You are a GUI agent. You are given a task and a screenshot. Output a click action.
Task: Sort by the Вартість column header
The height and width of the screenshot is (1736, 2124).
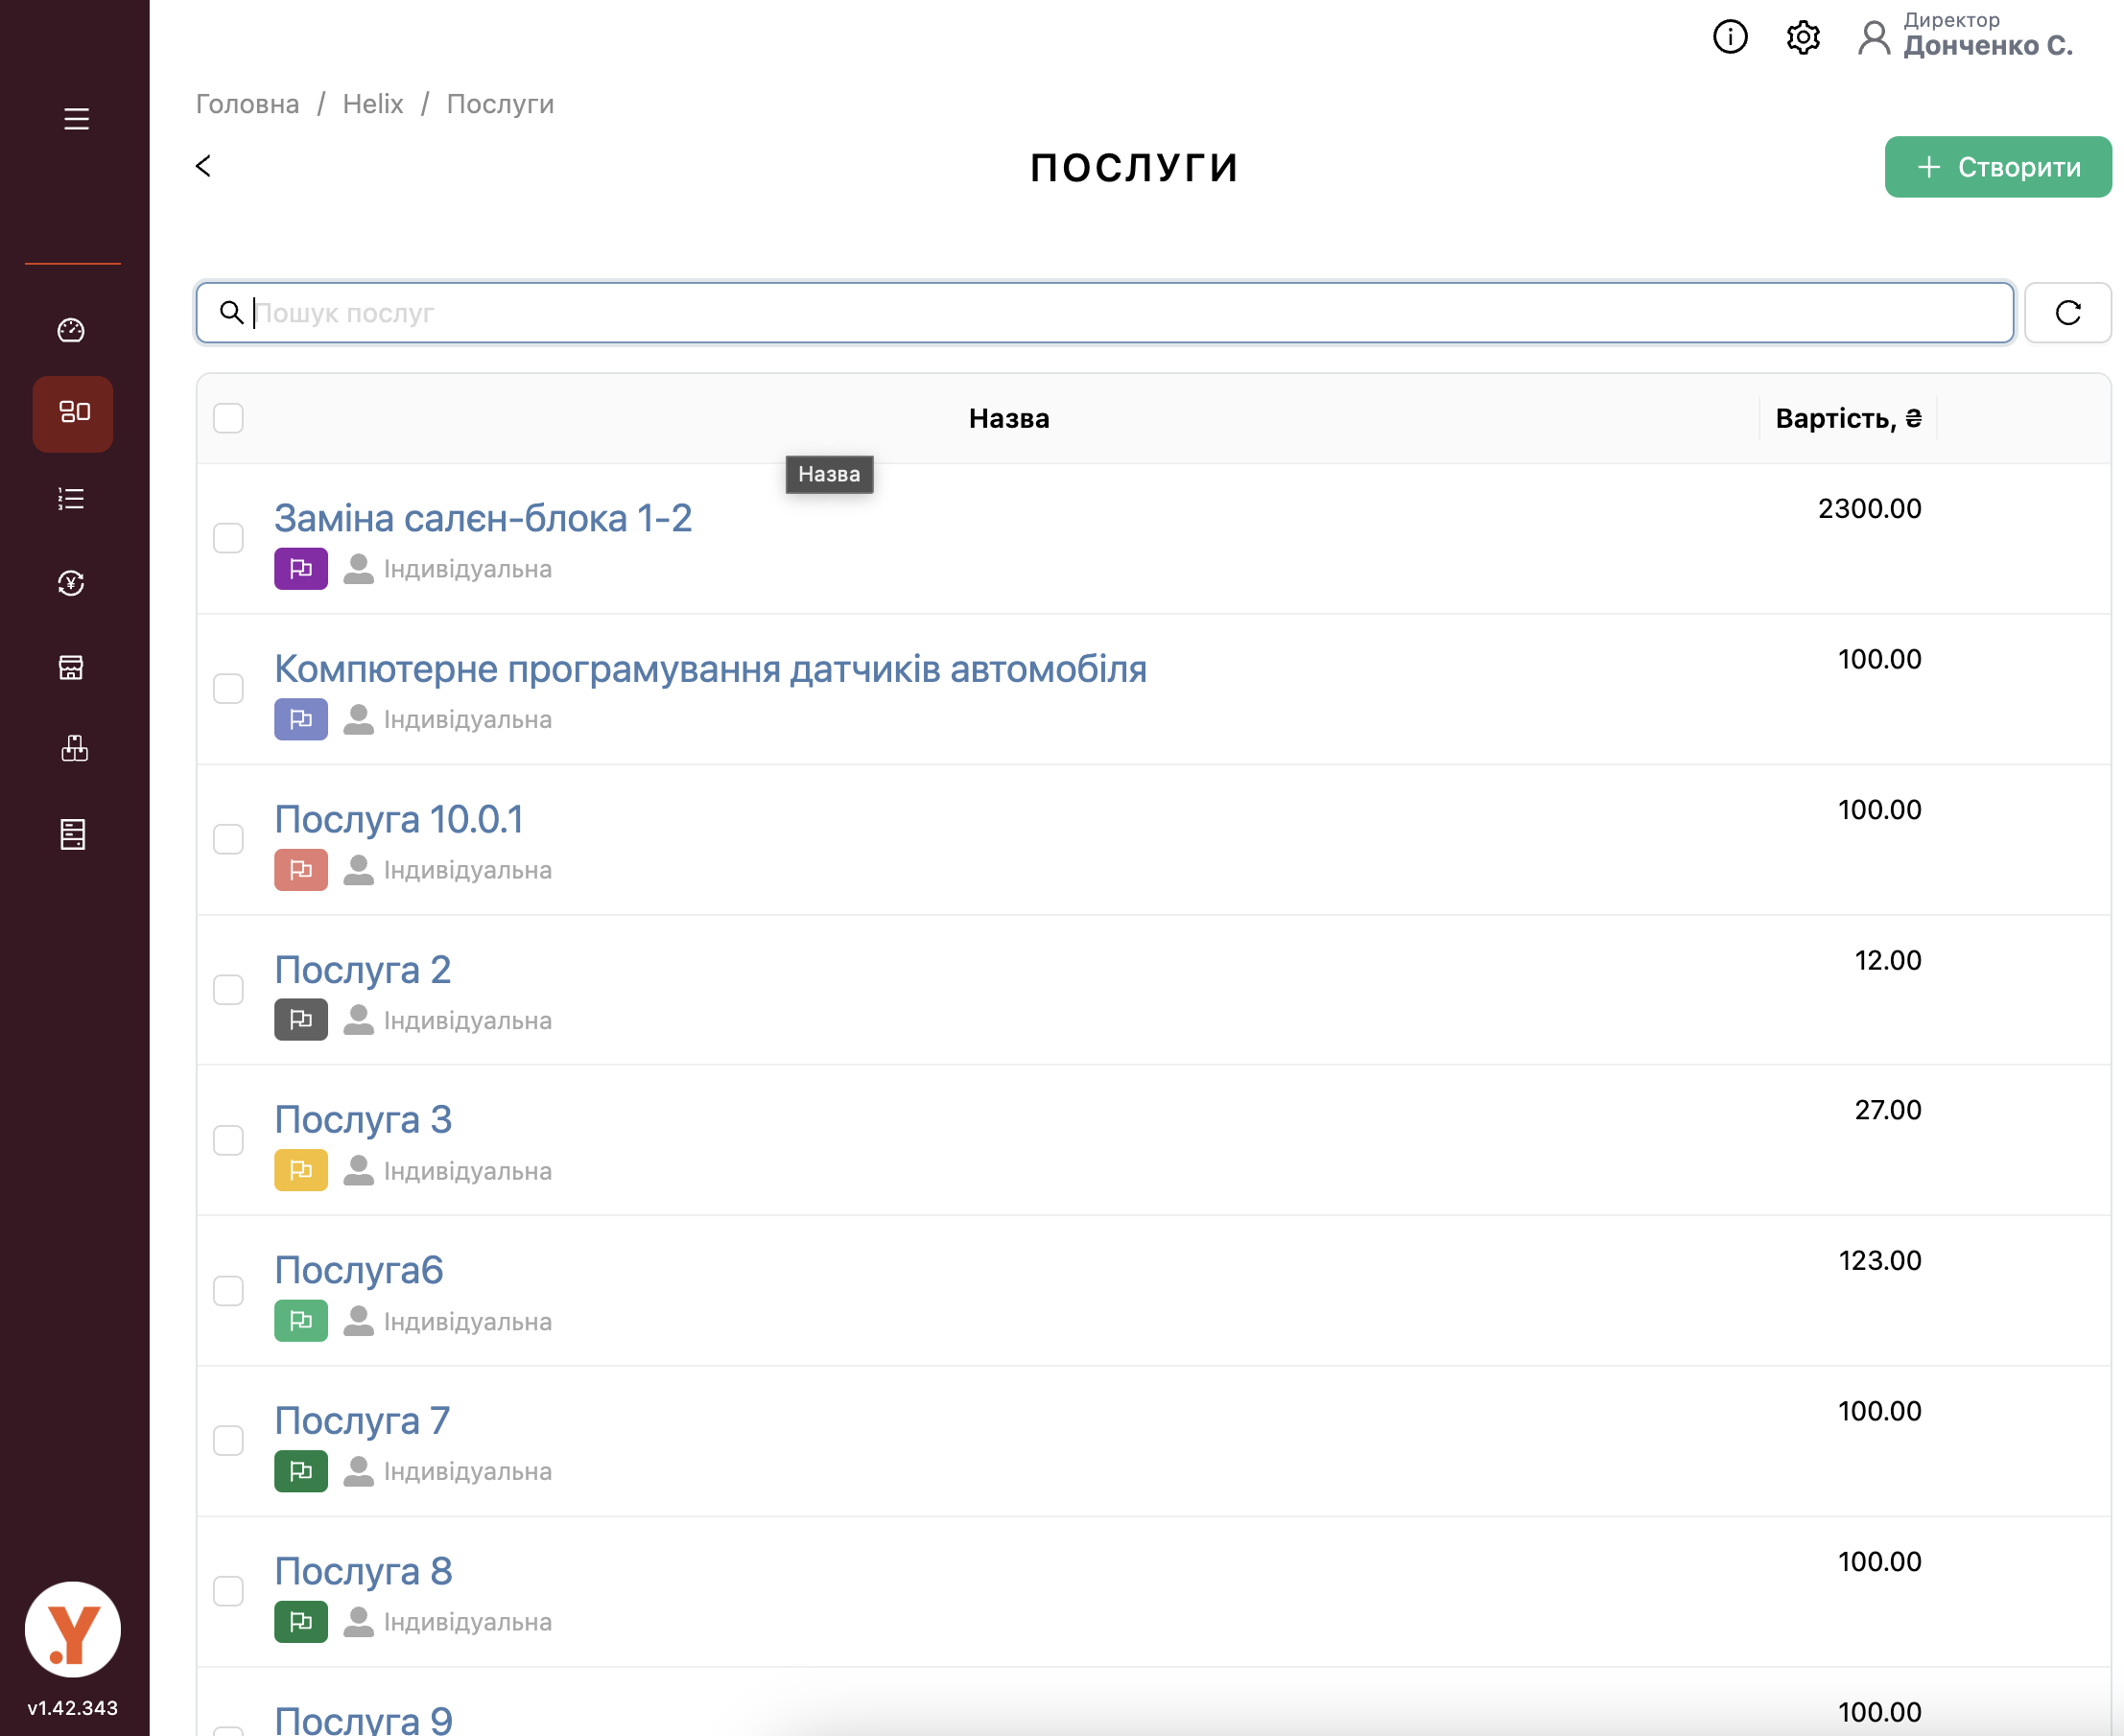tap(1847, 418)
